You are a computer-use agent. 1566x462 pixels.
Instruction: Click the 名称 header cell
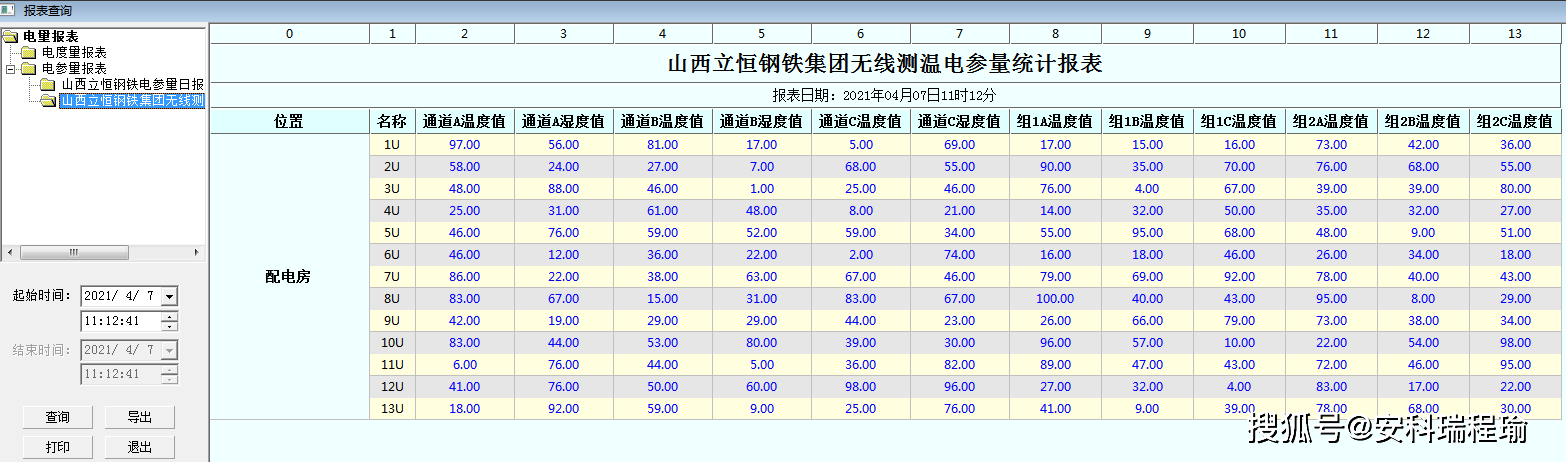(393, 121)
